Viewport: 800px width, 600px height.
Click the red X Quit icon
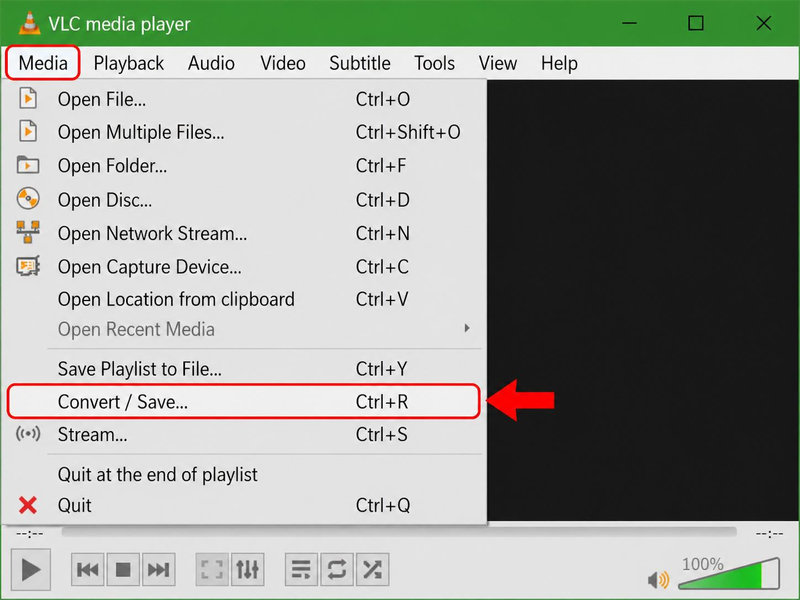pyautogui.click(x=28, y=505)
